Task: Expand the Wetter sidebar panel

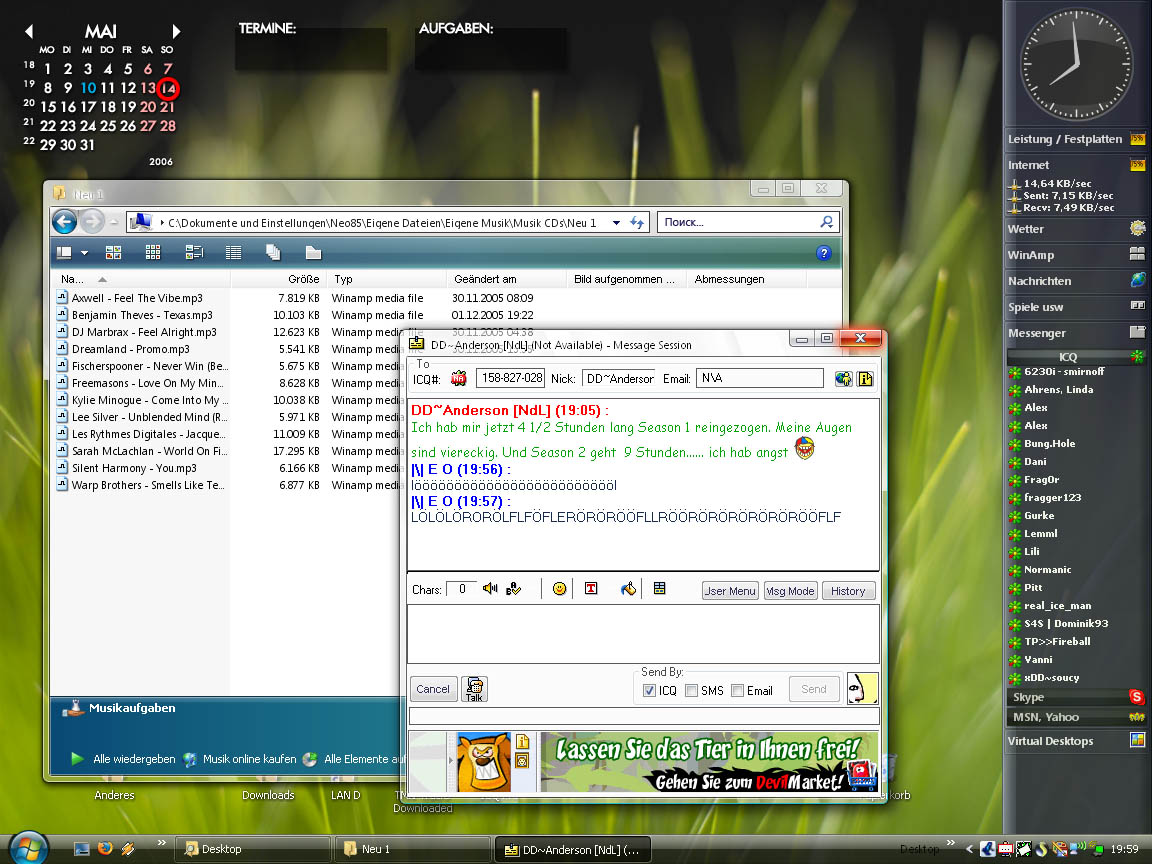Action: click(x=1077, y=229)
